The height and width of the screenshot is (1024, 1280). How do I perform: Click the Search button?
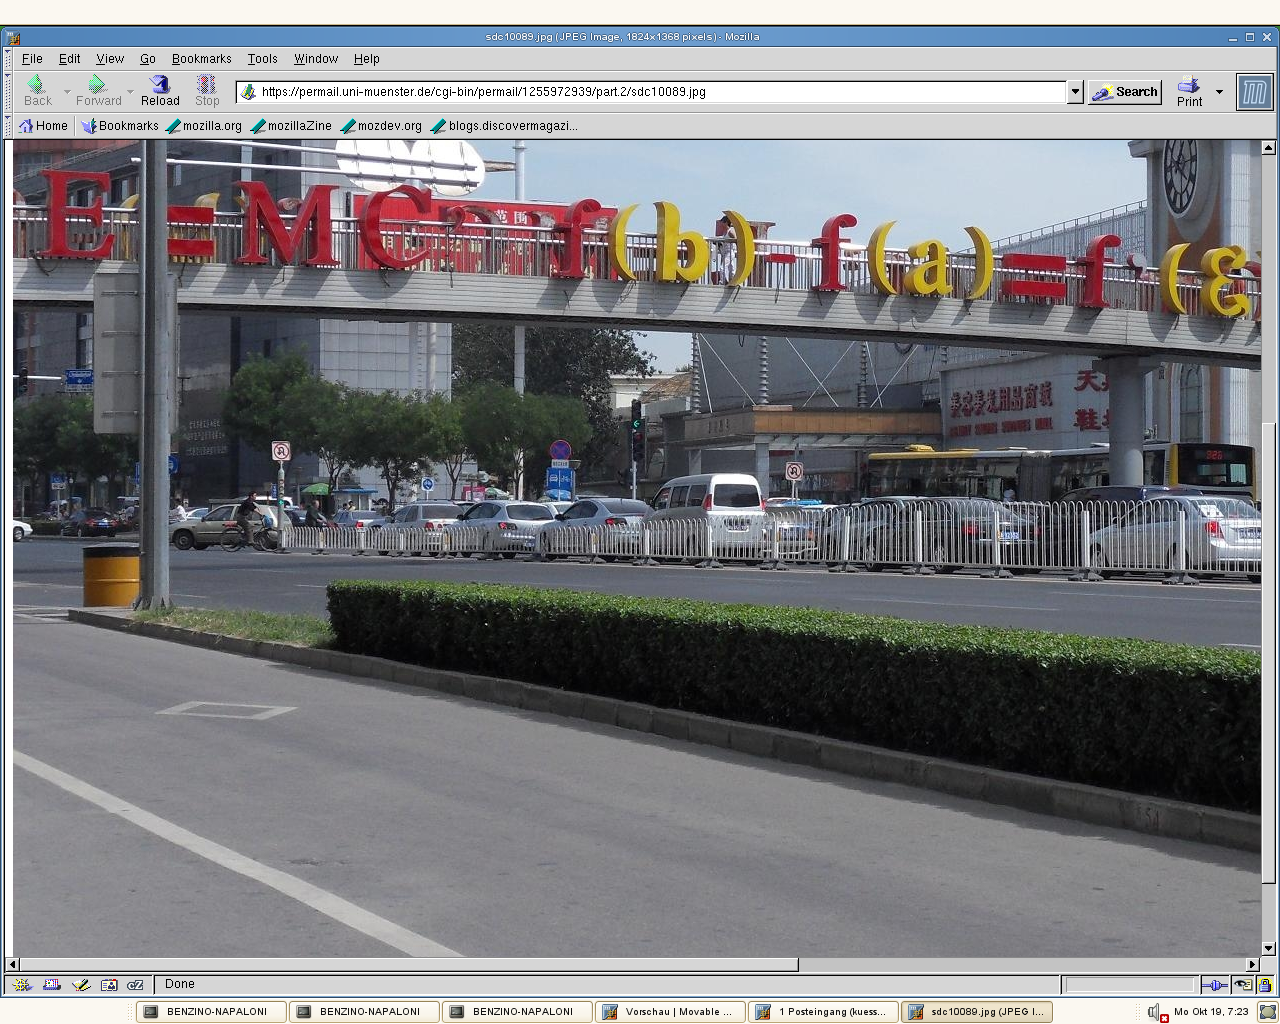click(1125, 92)
